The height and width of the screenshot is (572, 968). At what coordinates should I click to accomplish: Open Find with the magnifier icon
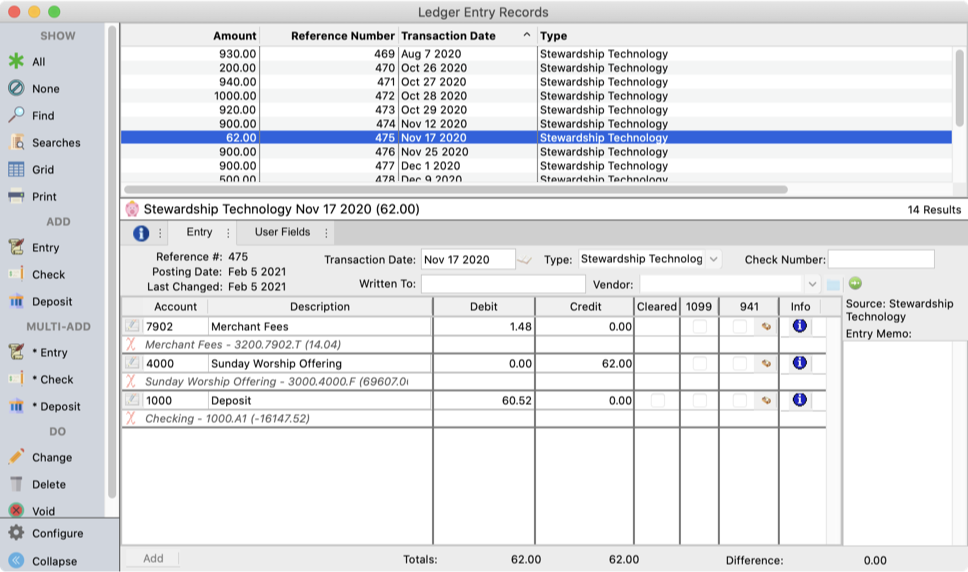click(16, 115)
